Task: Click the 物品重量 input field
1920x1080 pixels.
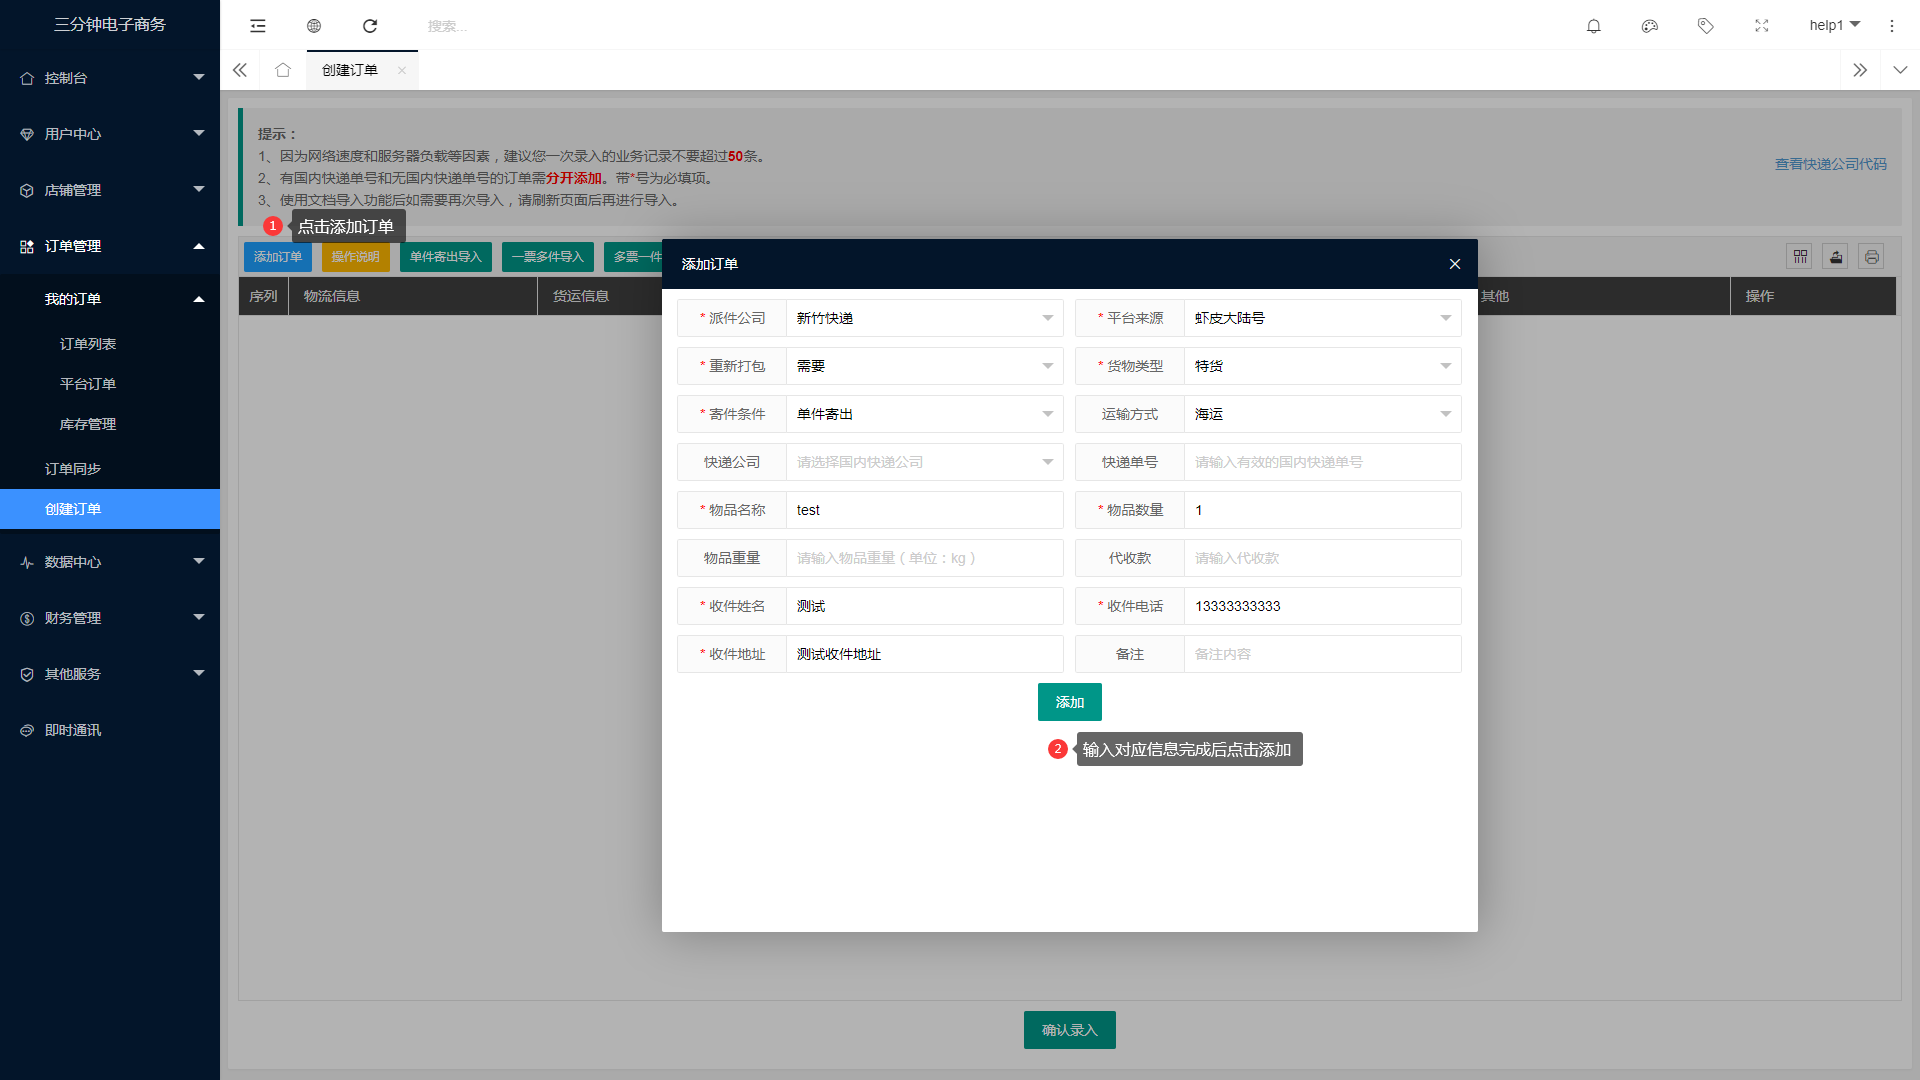Action: 924,558
